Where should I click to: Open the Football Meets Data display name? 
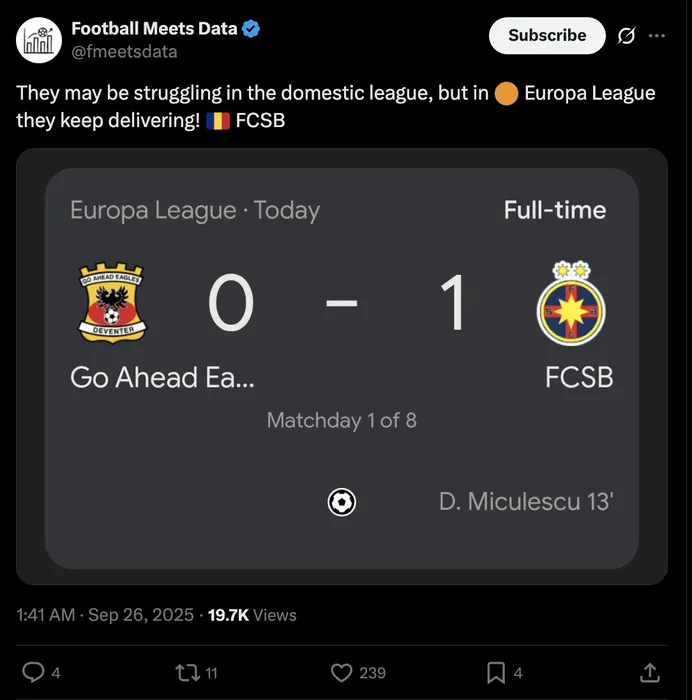(x=154, y=29)
